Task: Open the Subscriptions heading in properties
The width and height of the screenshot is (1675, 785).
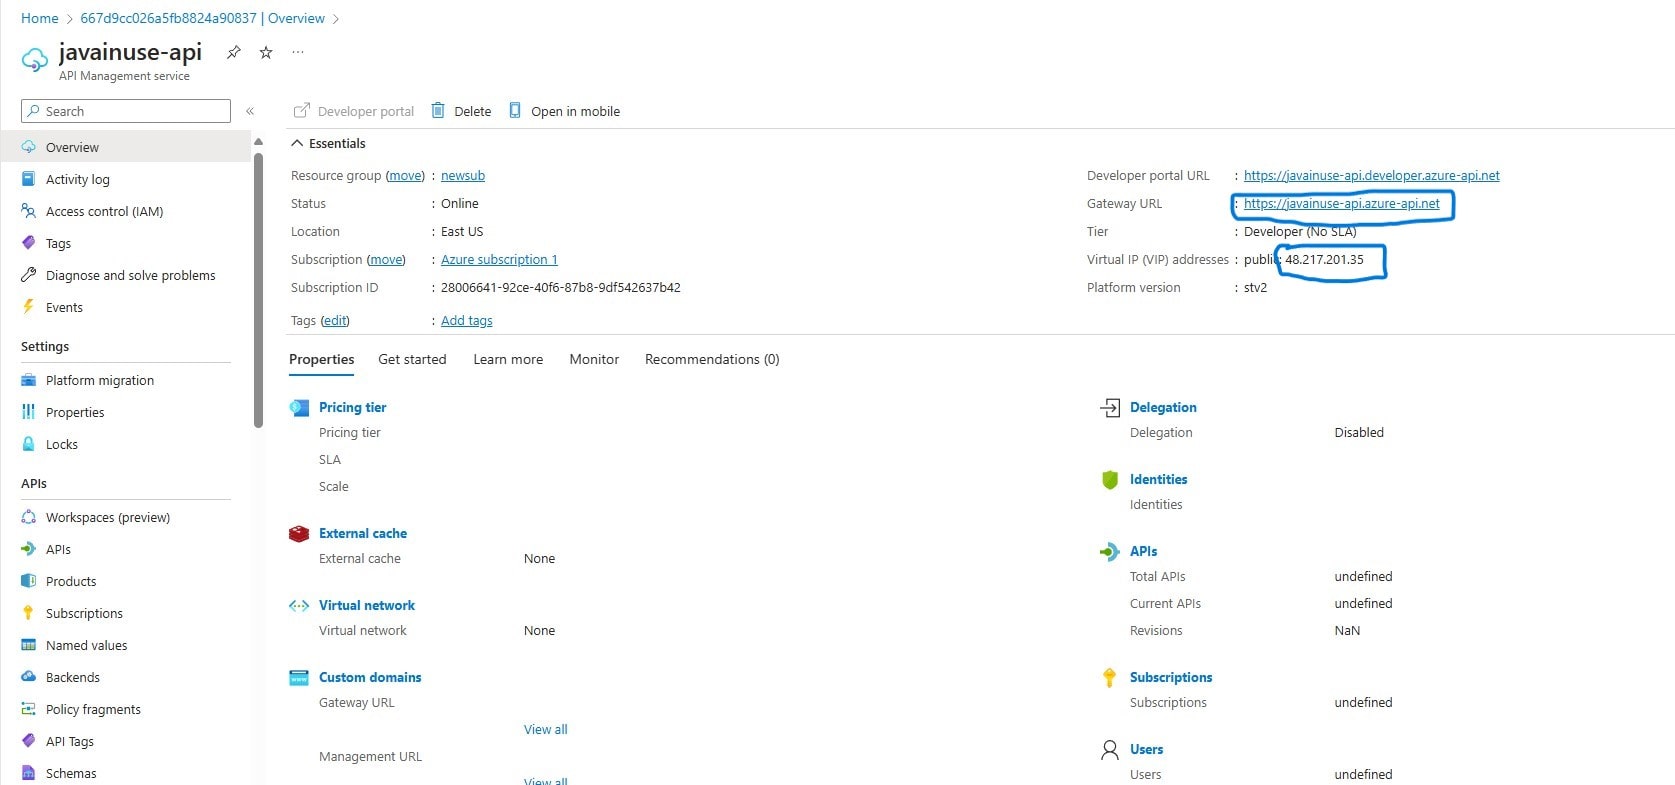Action: pos(1171,677)
